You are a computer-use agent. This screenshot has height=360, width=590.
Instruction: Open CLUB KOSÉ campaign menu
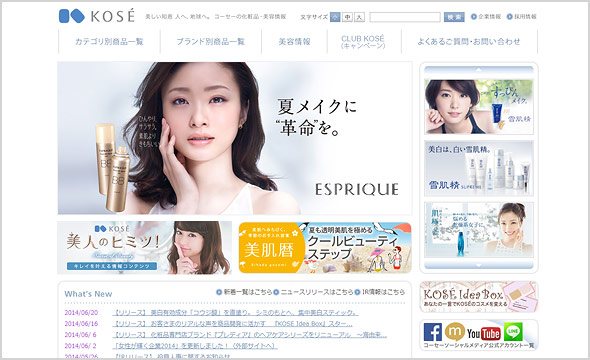pyautogui.click(x=363, y=42)
